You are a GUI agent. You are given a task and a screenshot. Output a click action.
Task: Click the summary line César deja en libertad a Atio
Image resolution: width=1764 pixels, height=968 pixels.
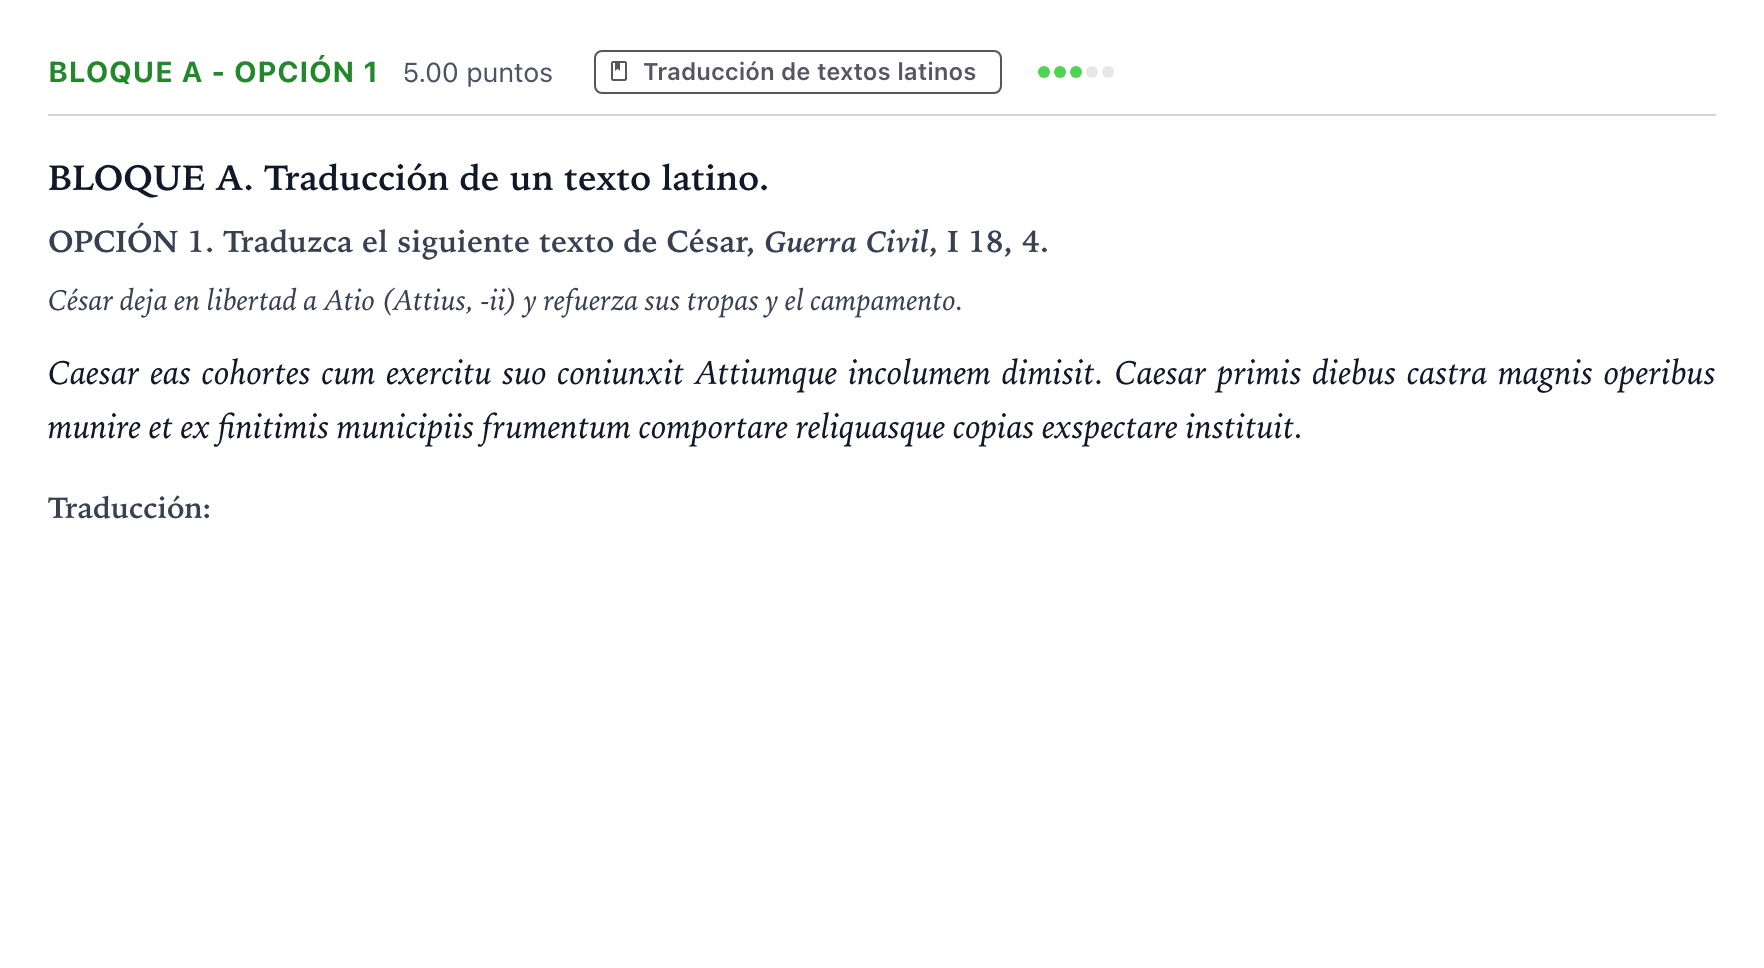coord(505,301)
